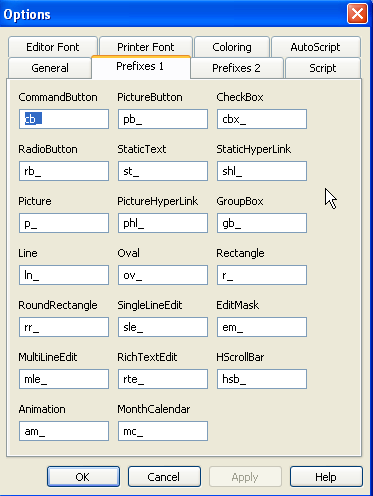
Task: Click the CommandButton label
Action: pos(58,97)
